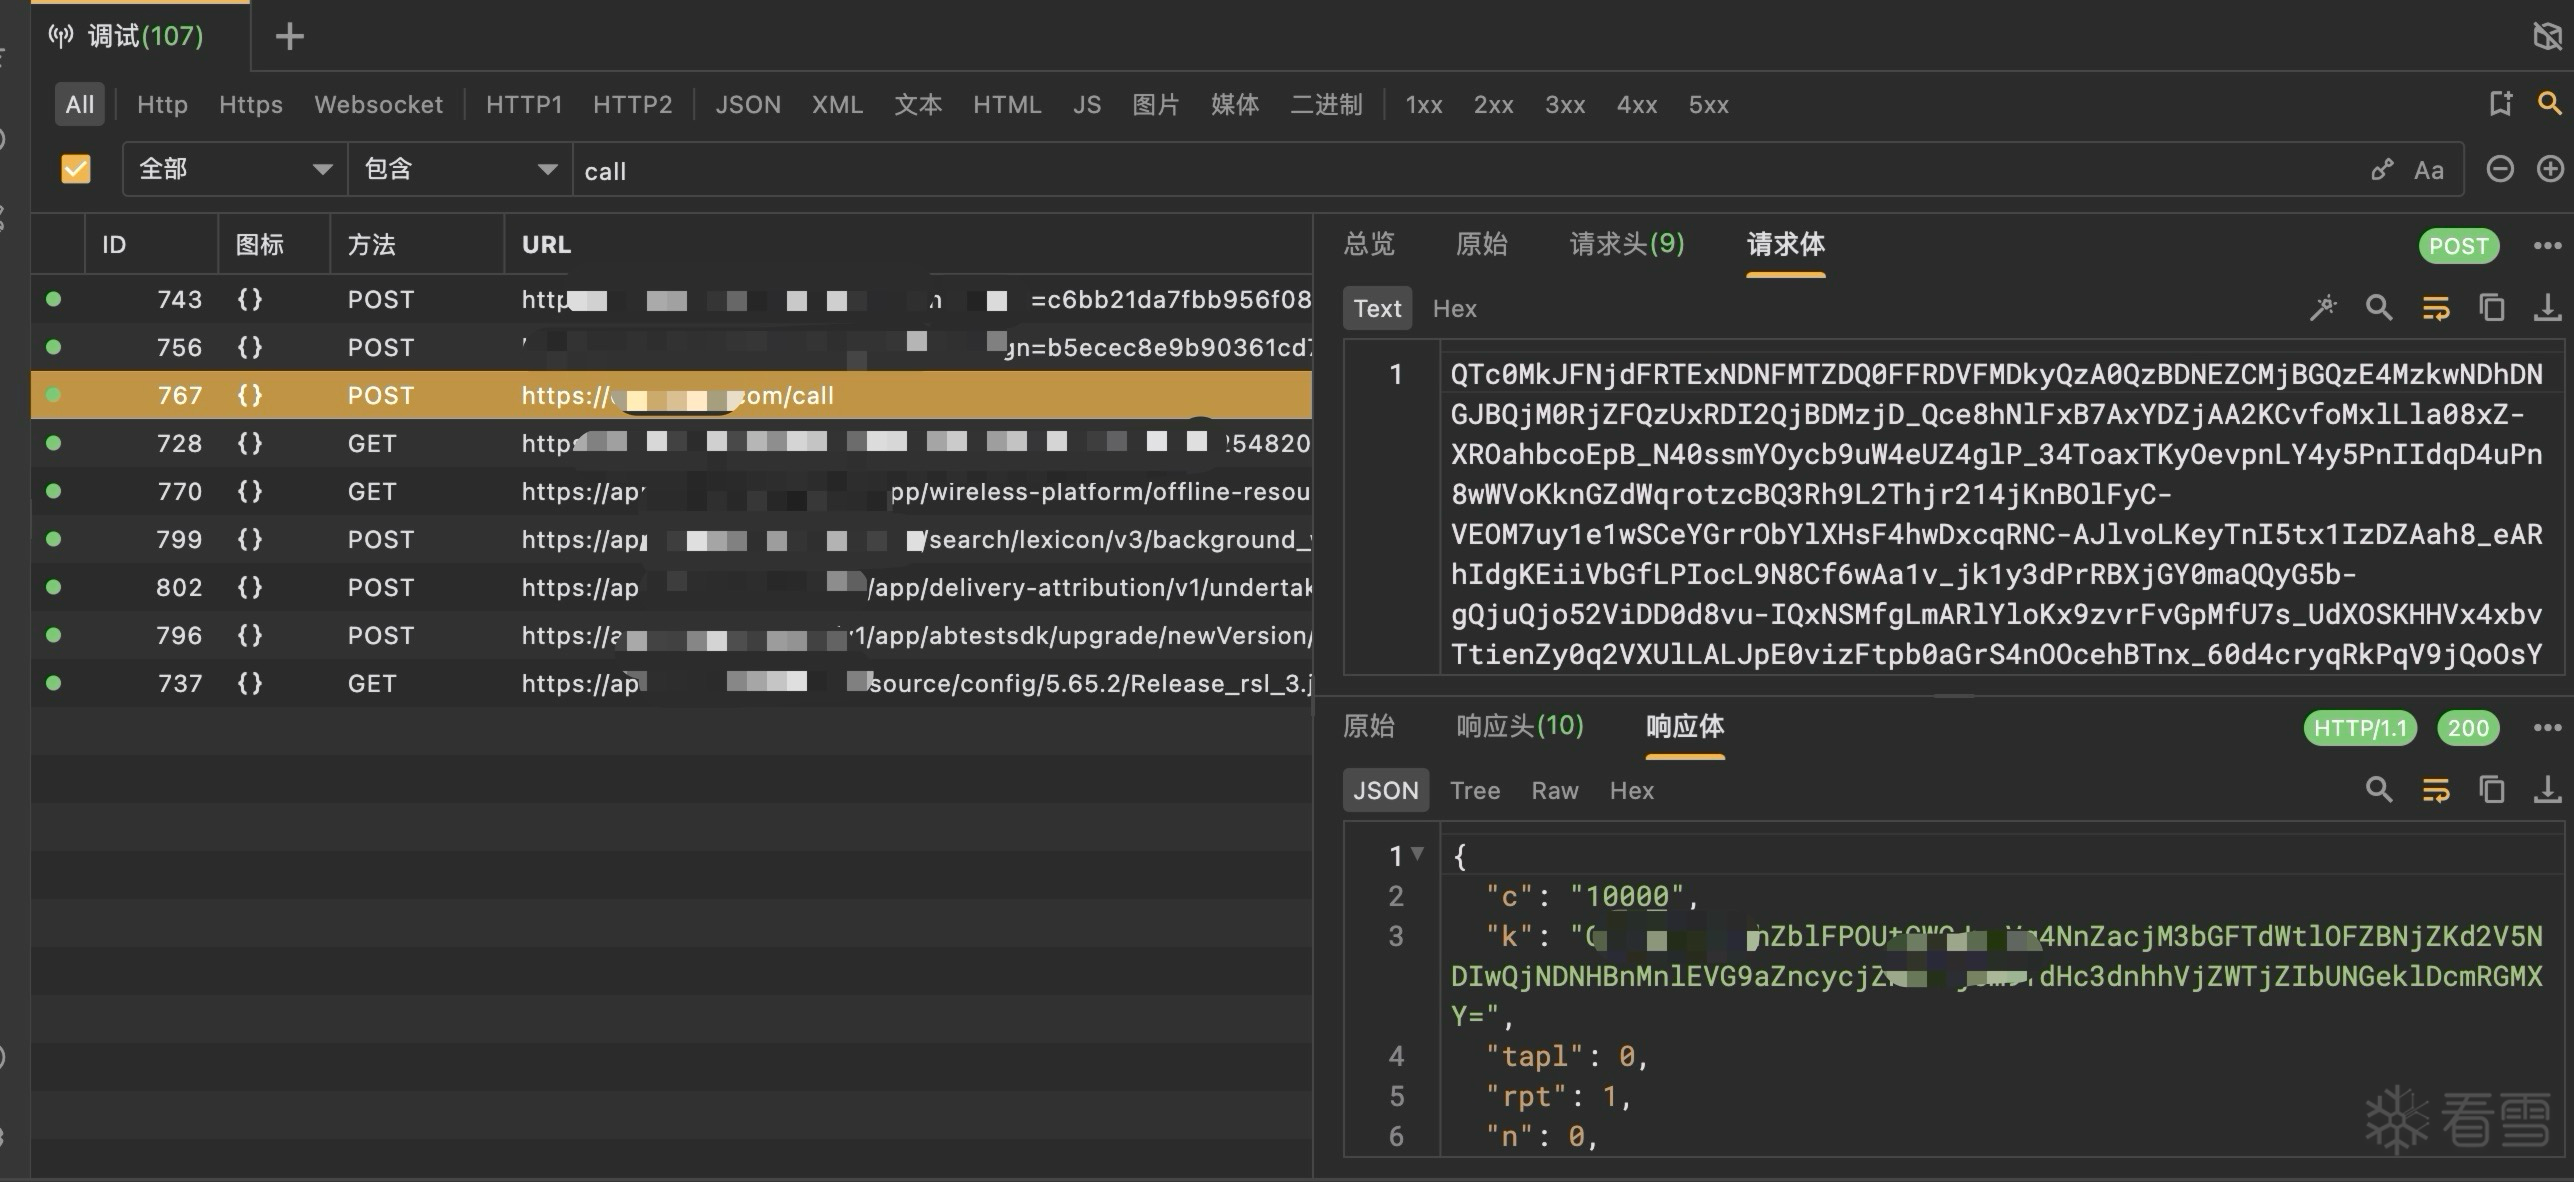Filter by JSON content type
Image resolution: width=2574 pixels, height=1182 pixels.
(747, 104)
